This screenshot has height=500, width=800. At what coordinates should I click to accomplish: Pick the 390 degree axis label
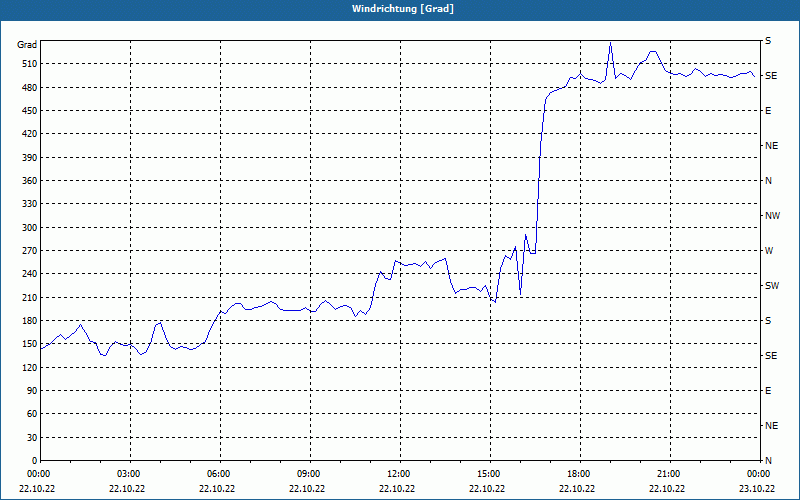(30, 157)
